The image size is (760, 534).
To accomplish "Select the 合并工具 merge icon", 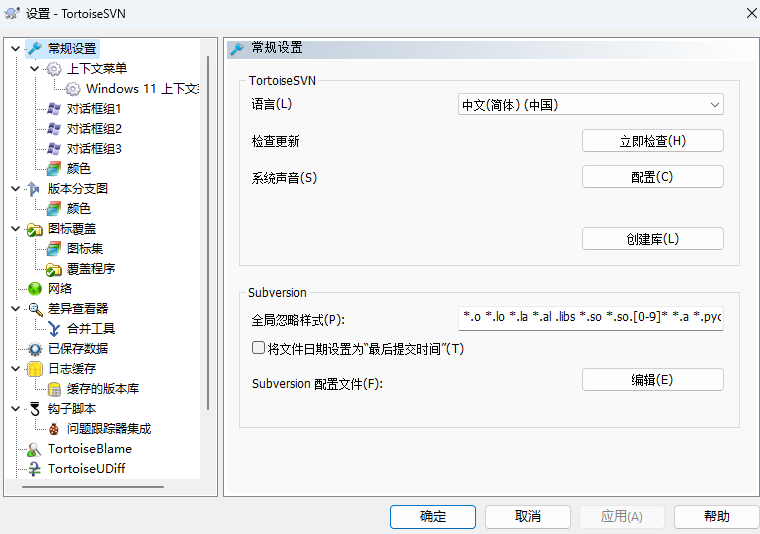I will pyautogui.click(x=54, y=329).
